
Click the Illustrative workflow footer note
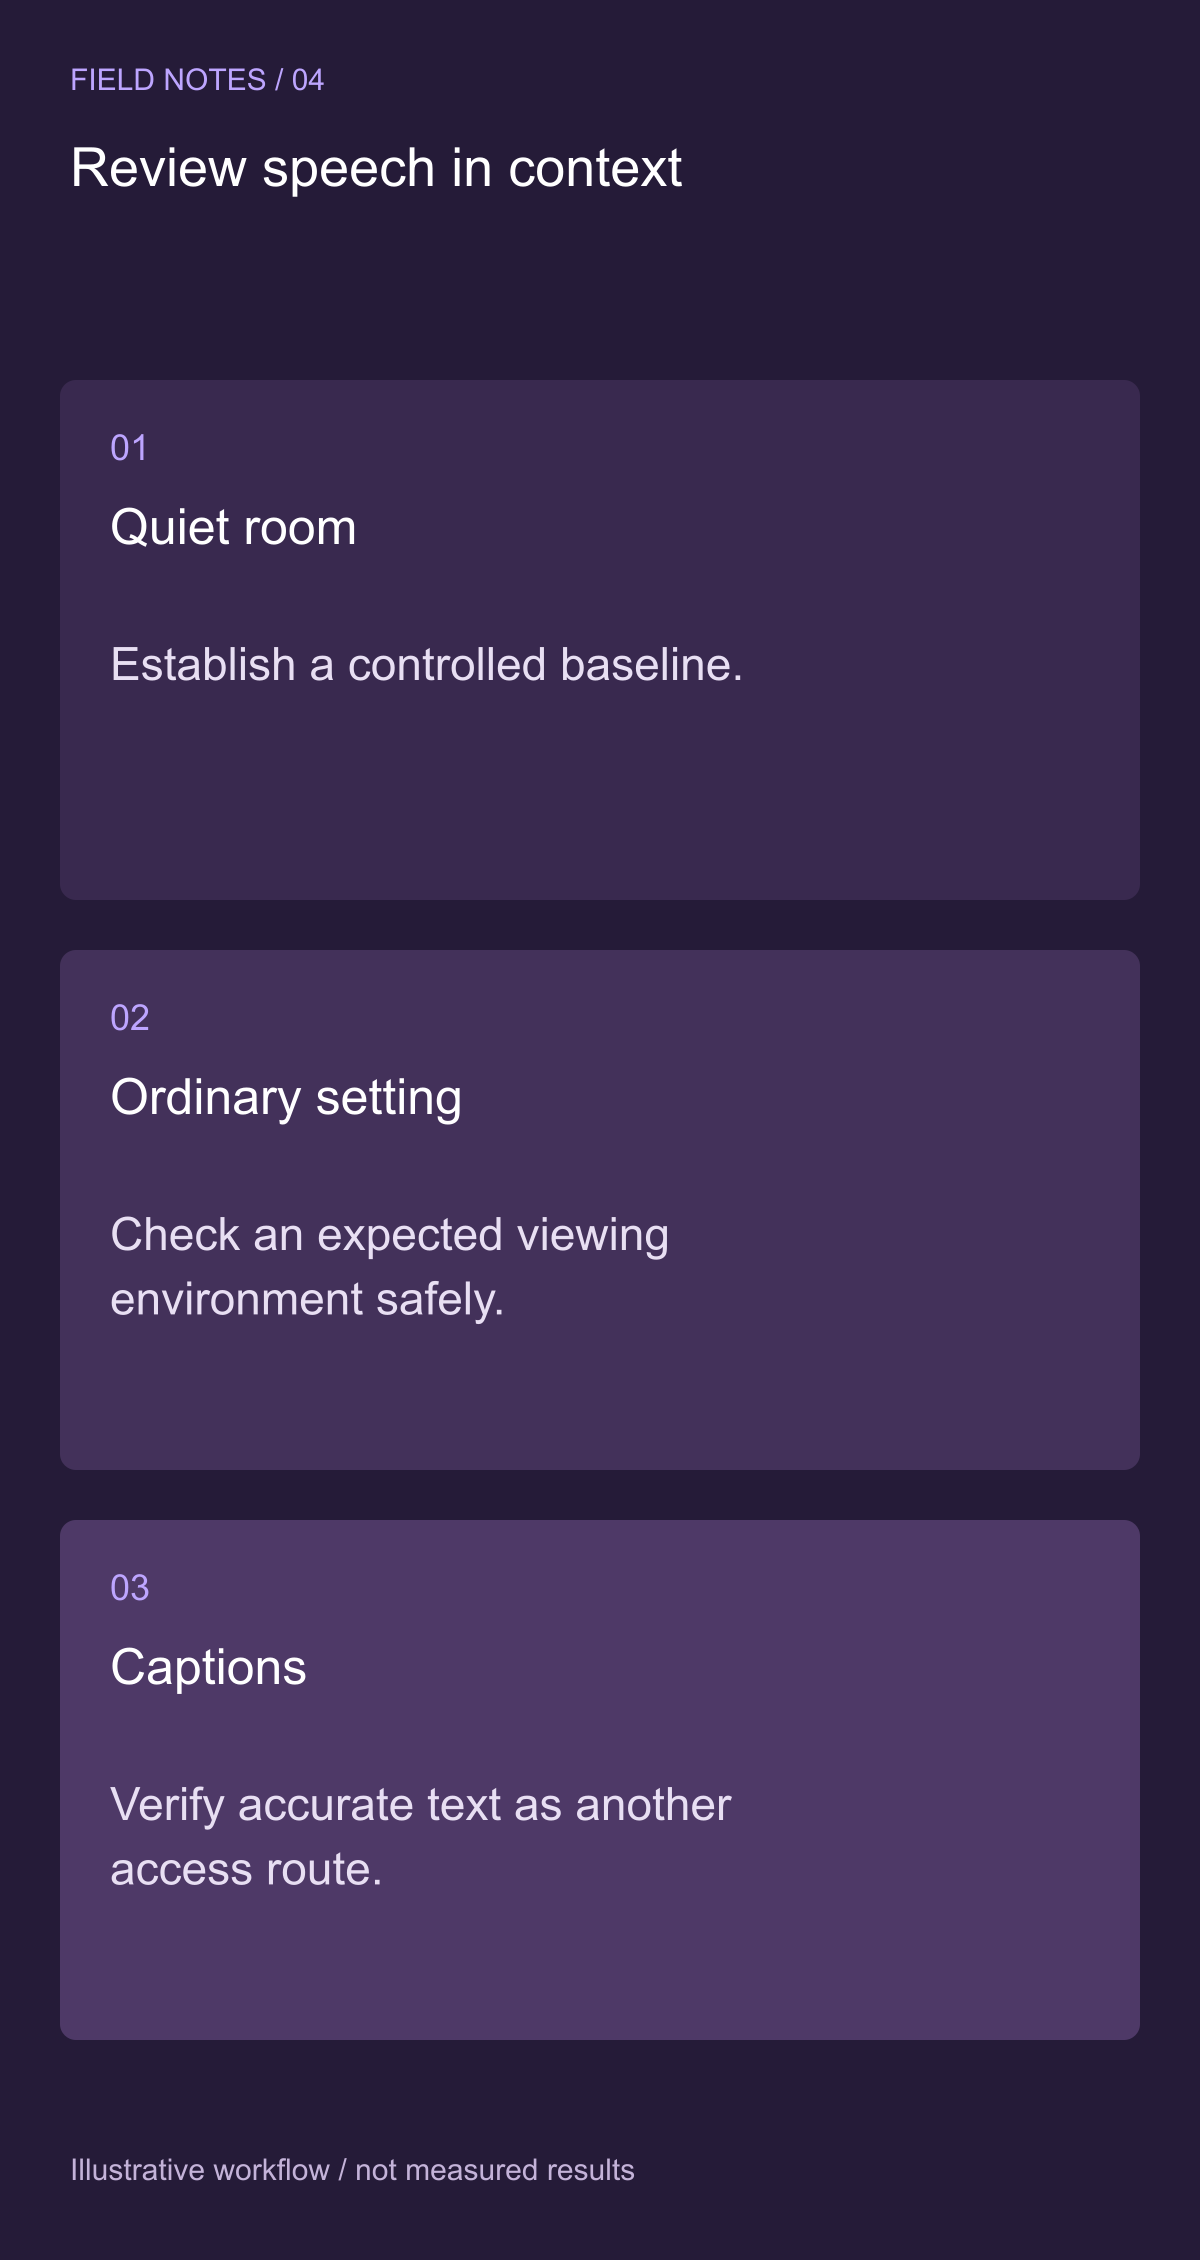[x=352, y=2170]
